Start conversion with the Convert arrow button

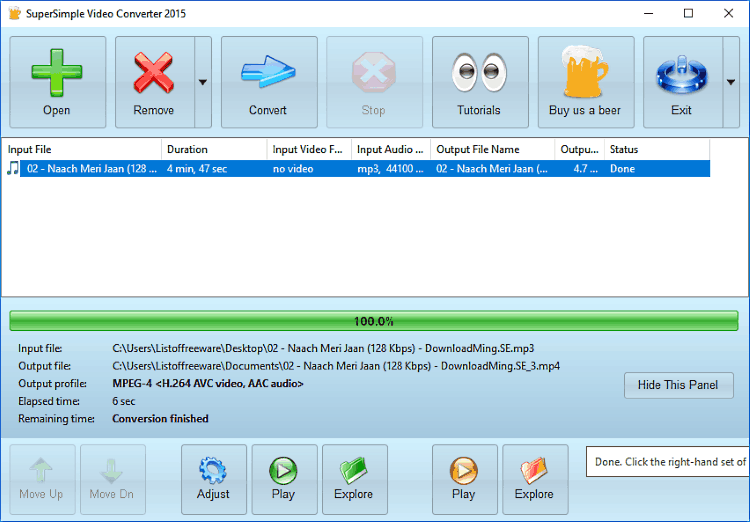[269, 82]
